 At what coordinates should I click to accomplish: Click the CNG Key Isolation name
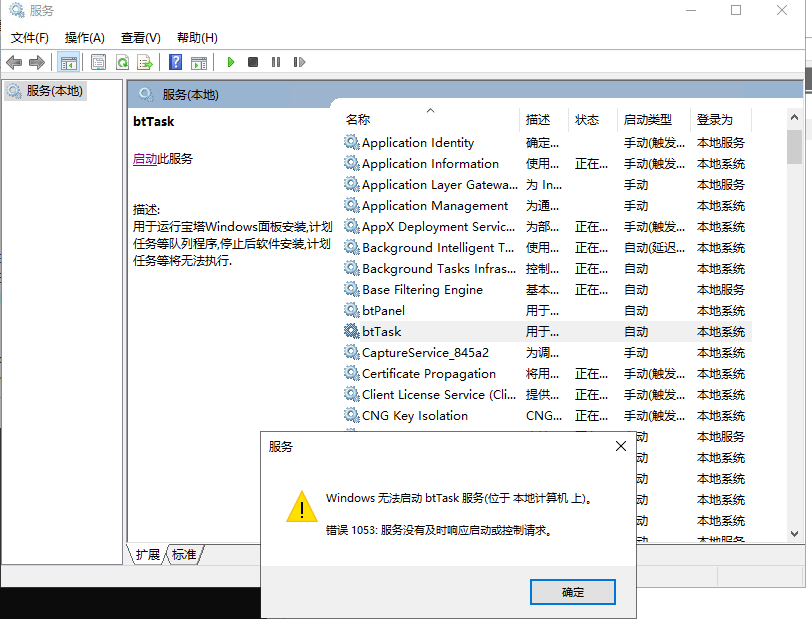415,415
